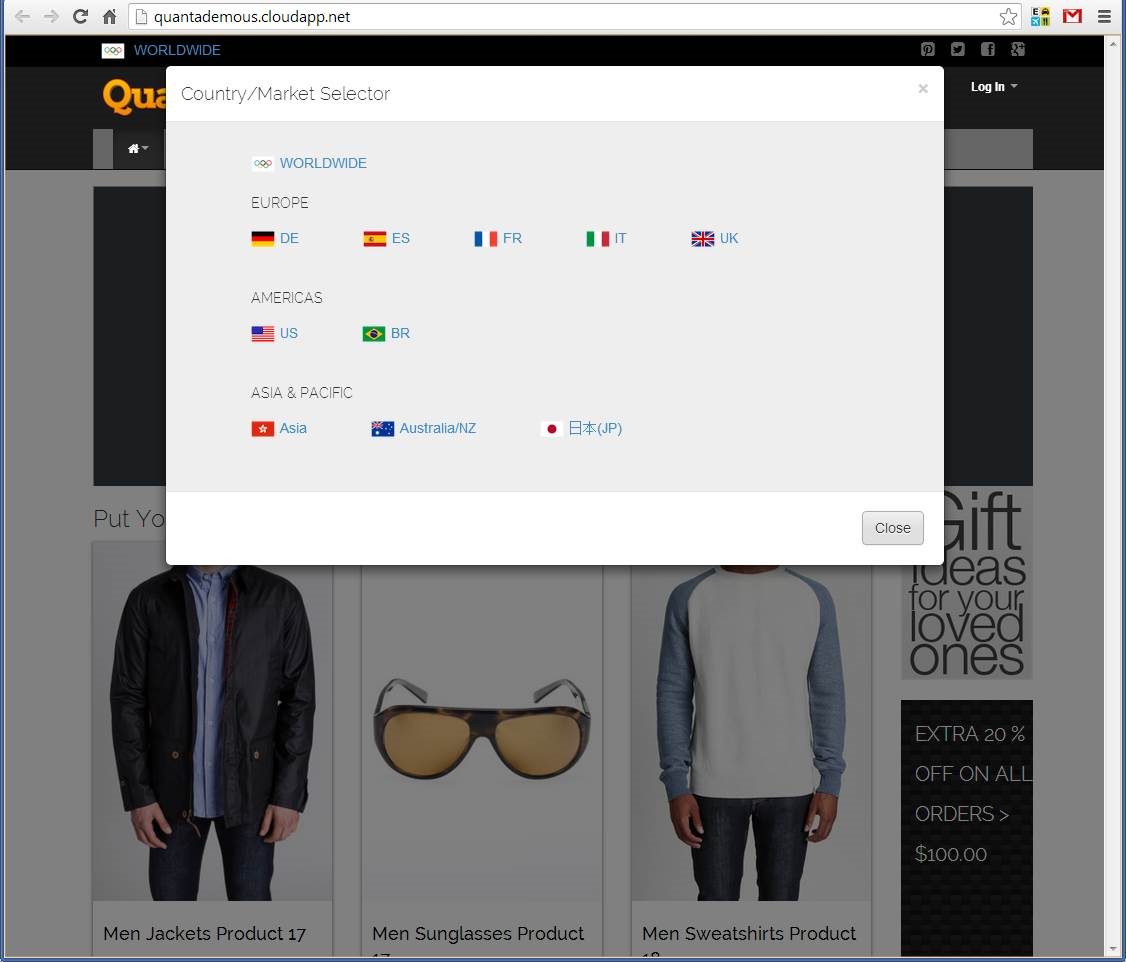This screenshot has width=1126, height=962.
Task: Dismiss modal with the X button
Action: click(x=923, y=89)
